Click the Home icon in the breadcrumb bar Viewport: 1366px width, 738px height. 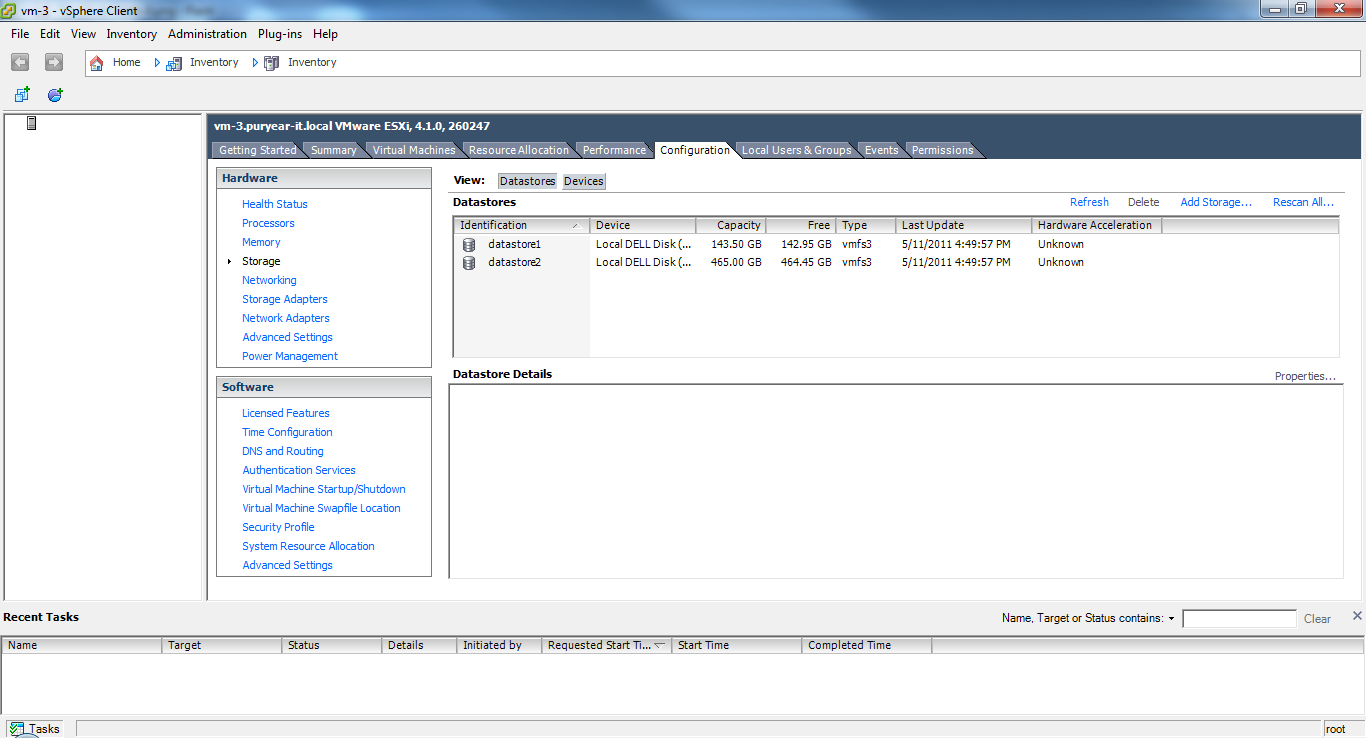coord(97,62)
